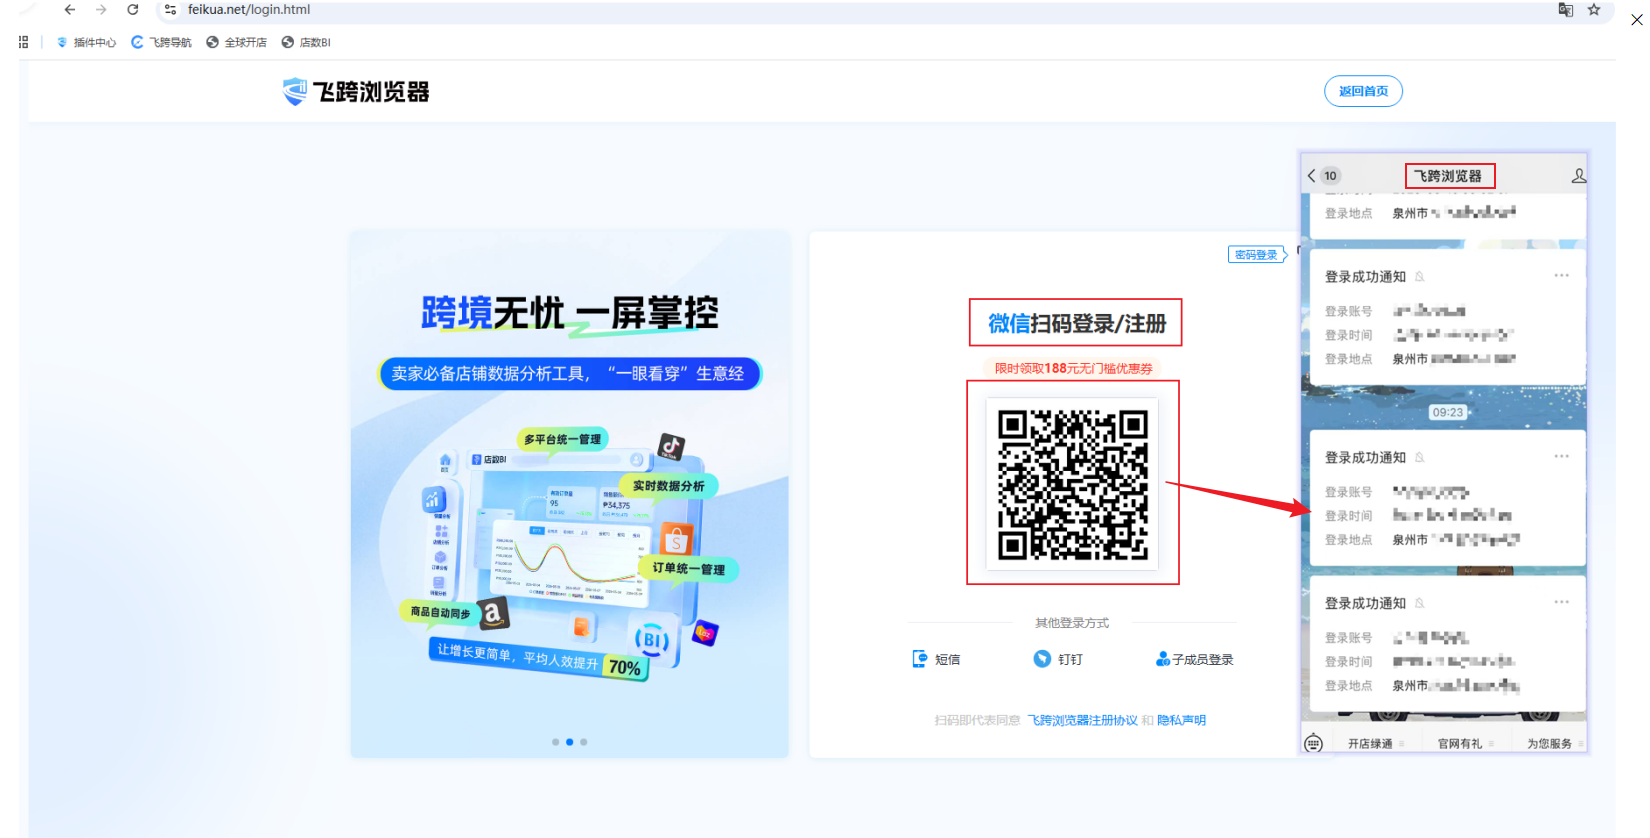Click the 限时领取188元无门槛优惠券 coupon text
Viewport: 1650px width, 838px height.
1074,368
